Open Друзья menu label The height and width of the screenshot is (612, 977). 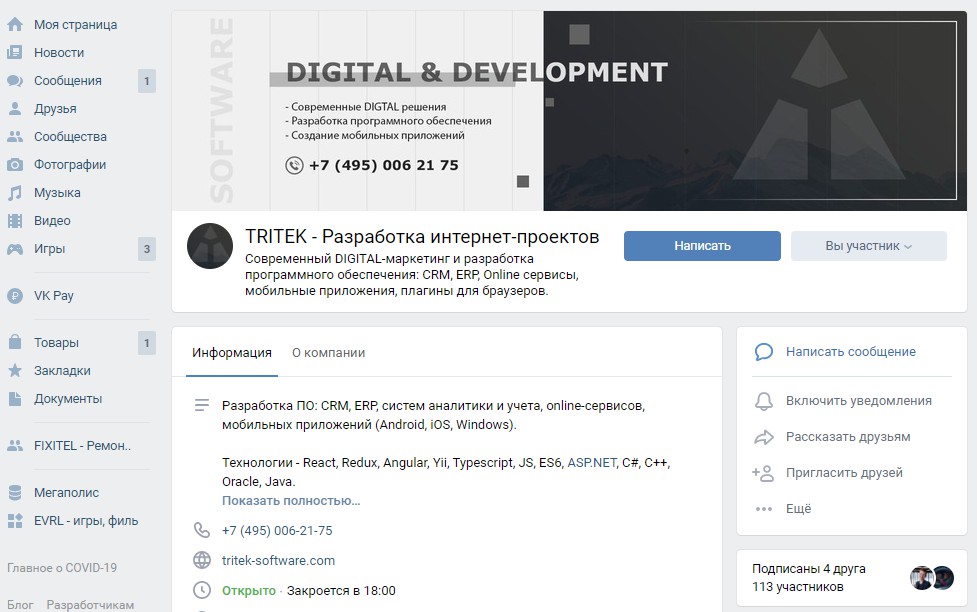coord(55,108)
